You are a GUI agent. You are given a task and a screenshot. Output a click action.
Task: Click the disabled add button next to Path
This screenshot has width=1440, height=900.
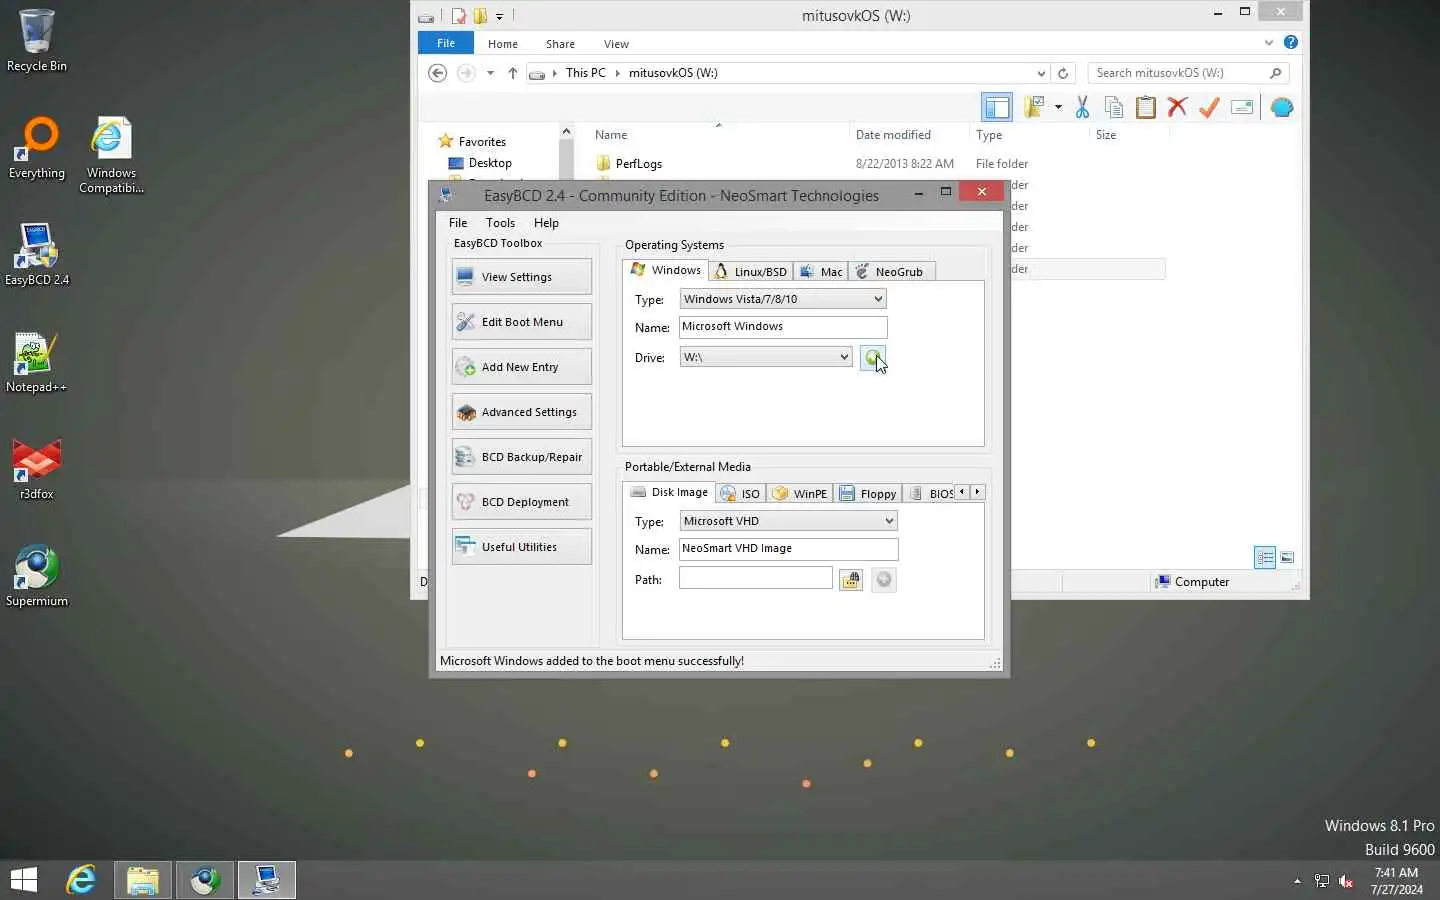pyautogui.click(x=884, y=580)
